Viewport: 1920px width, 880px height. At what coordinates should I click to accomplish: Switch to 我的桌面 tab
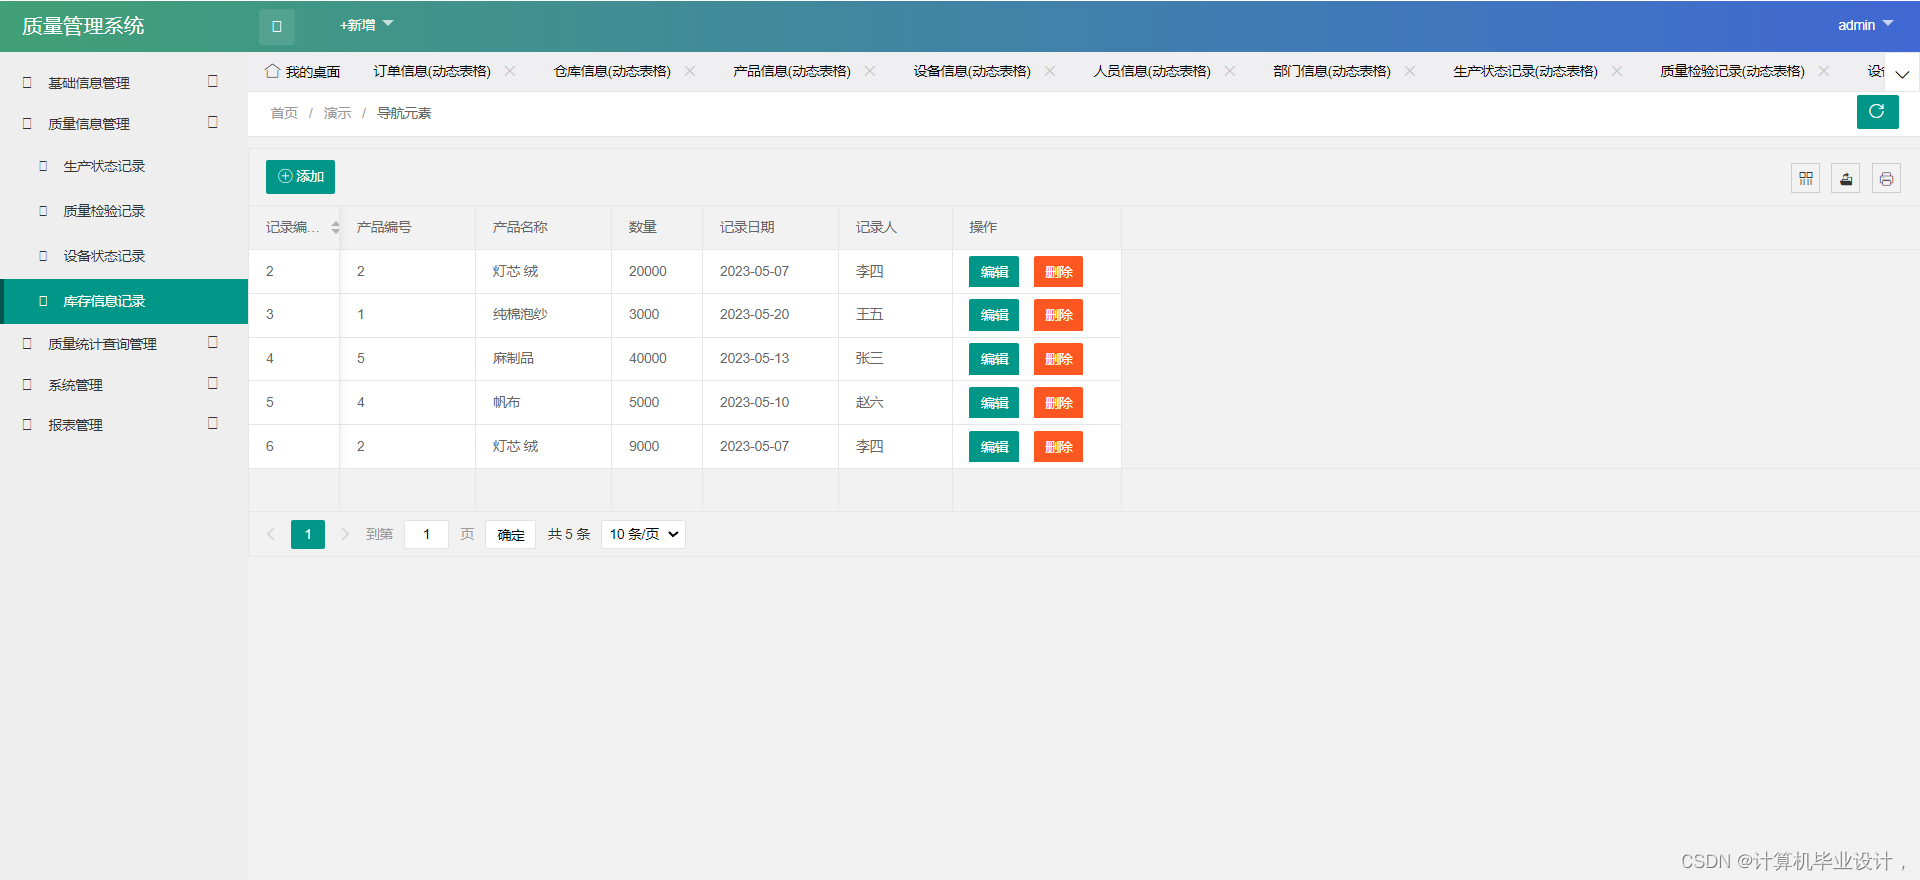pos(303,72)
